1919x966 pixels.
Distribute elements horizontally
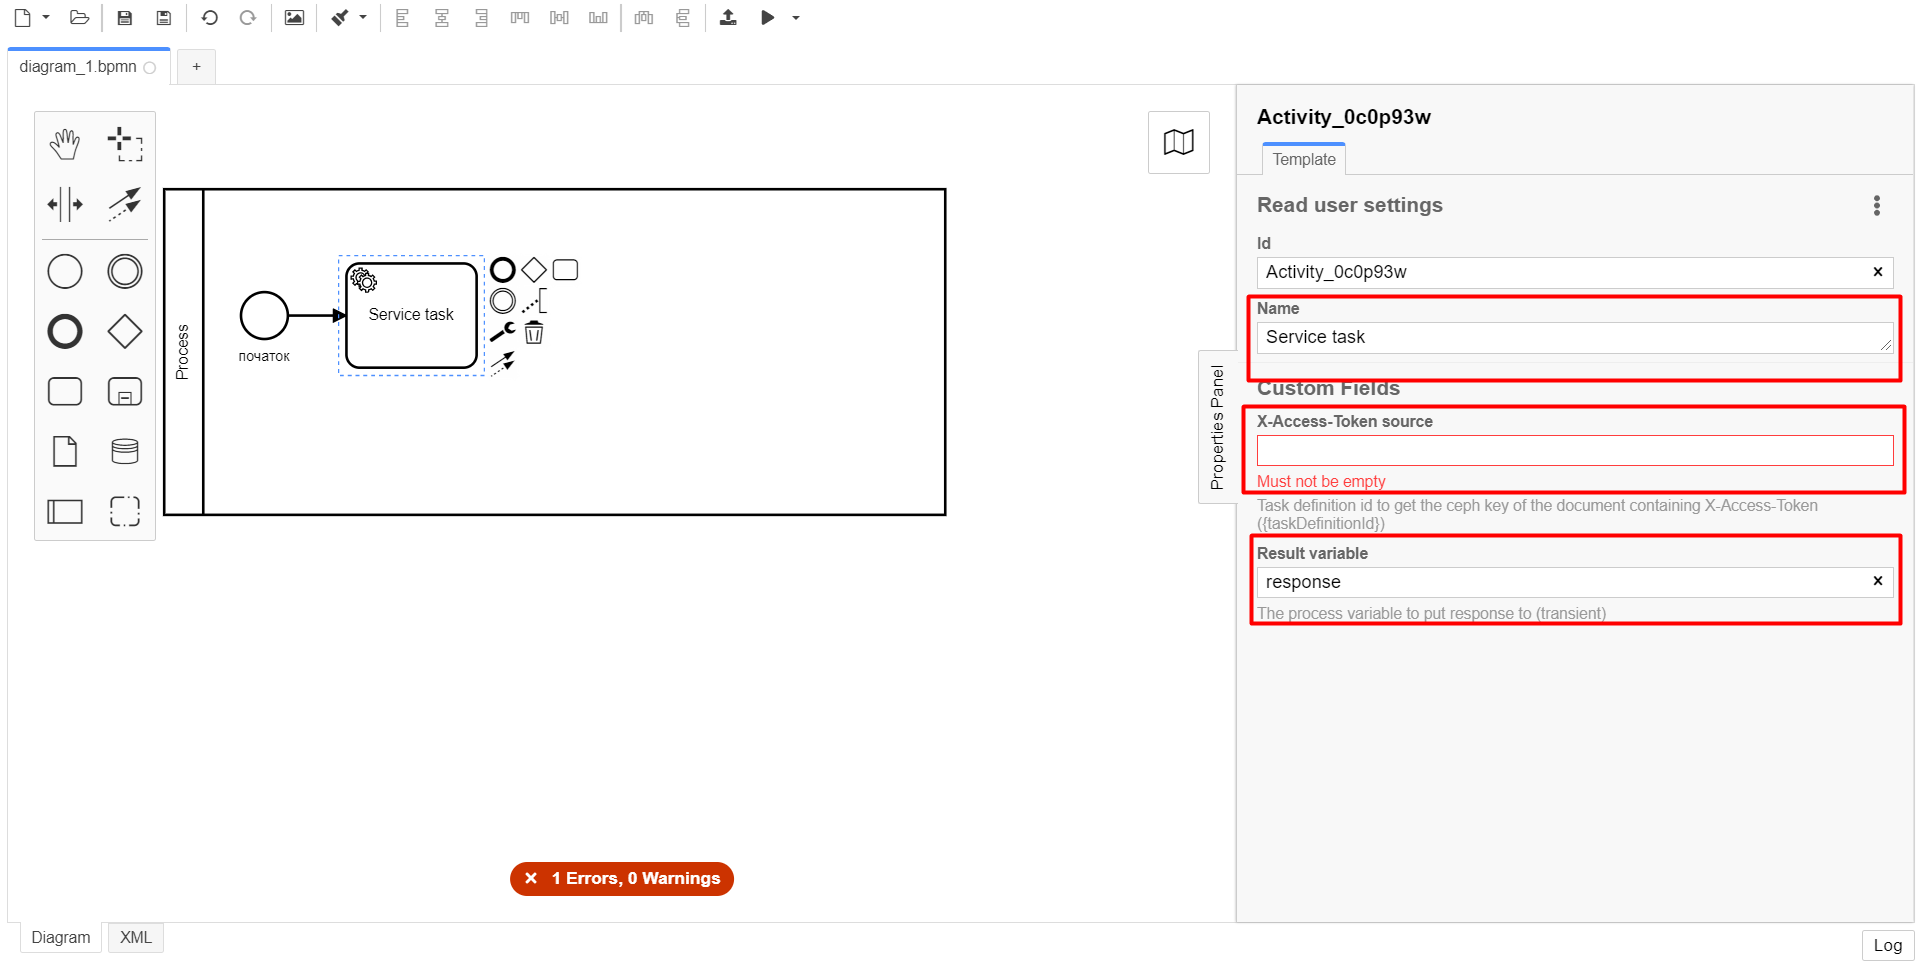[x=644, y=18]
